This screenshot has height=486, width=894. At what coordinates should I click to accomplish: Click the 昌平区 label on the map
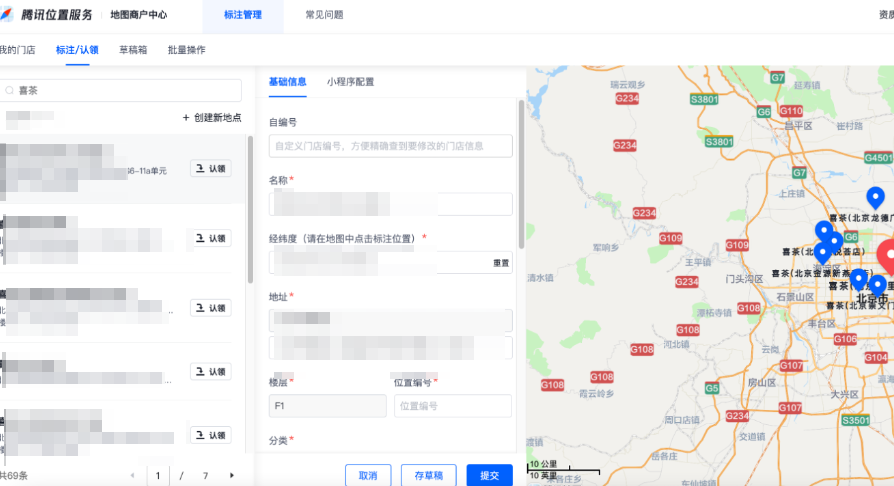click(x=798, y=125)
